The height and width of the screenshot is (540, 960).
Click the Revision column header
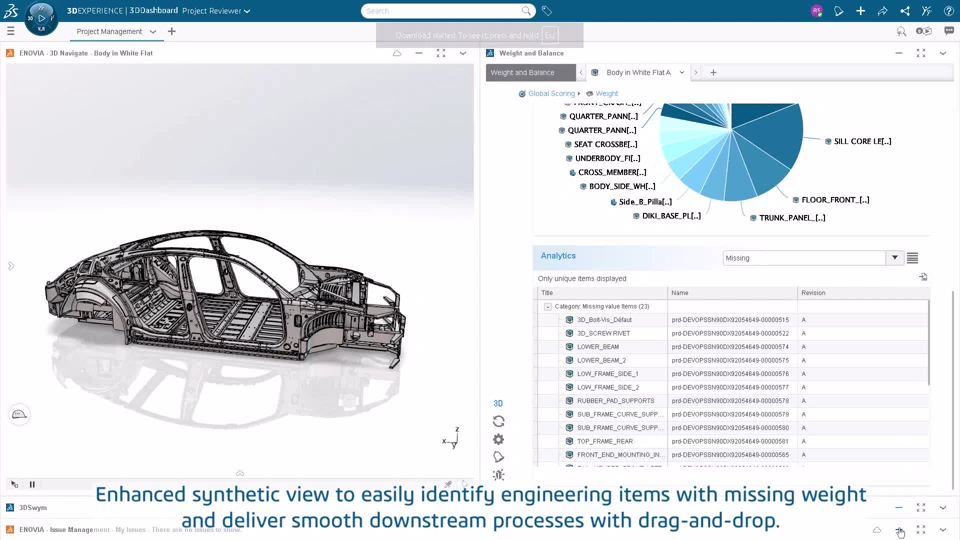(863, 293)
